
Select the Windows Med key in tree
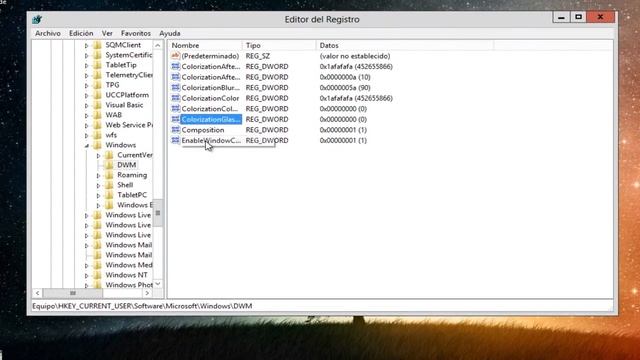[129, 265]
